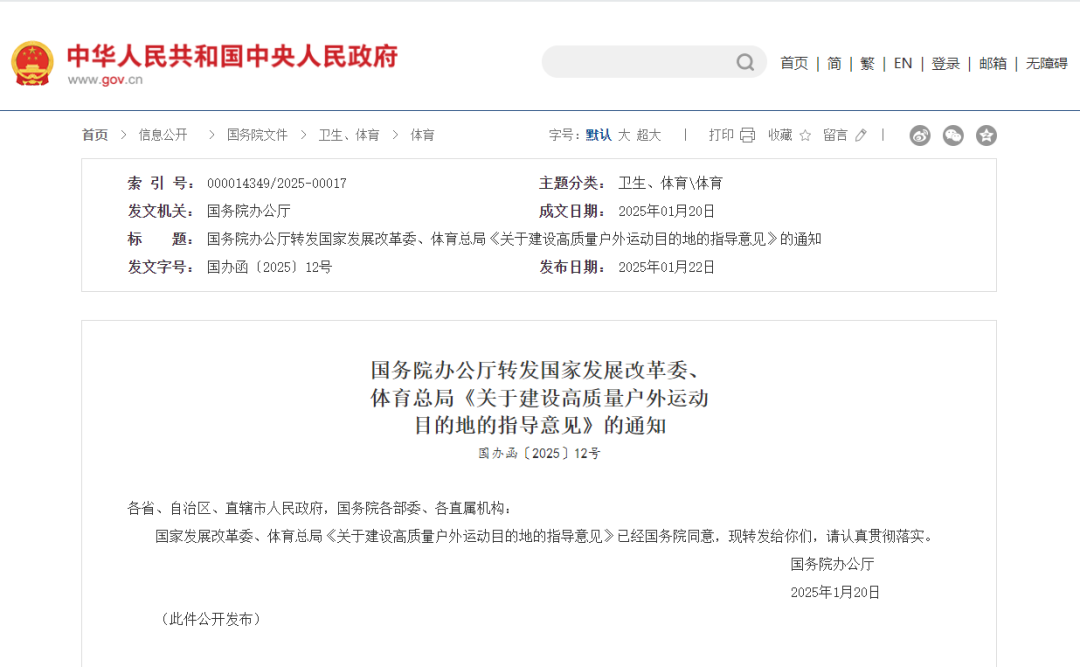
Task: Open the 邮箱 mailbox link
Action: coord(995,62)
